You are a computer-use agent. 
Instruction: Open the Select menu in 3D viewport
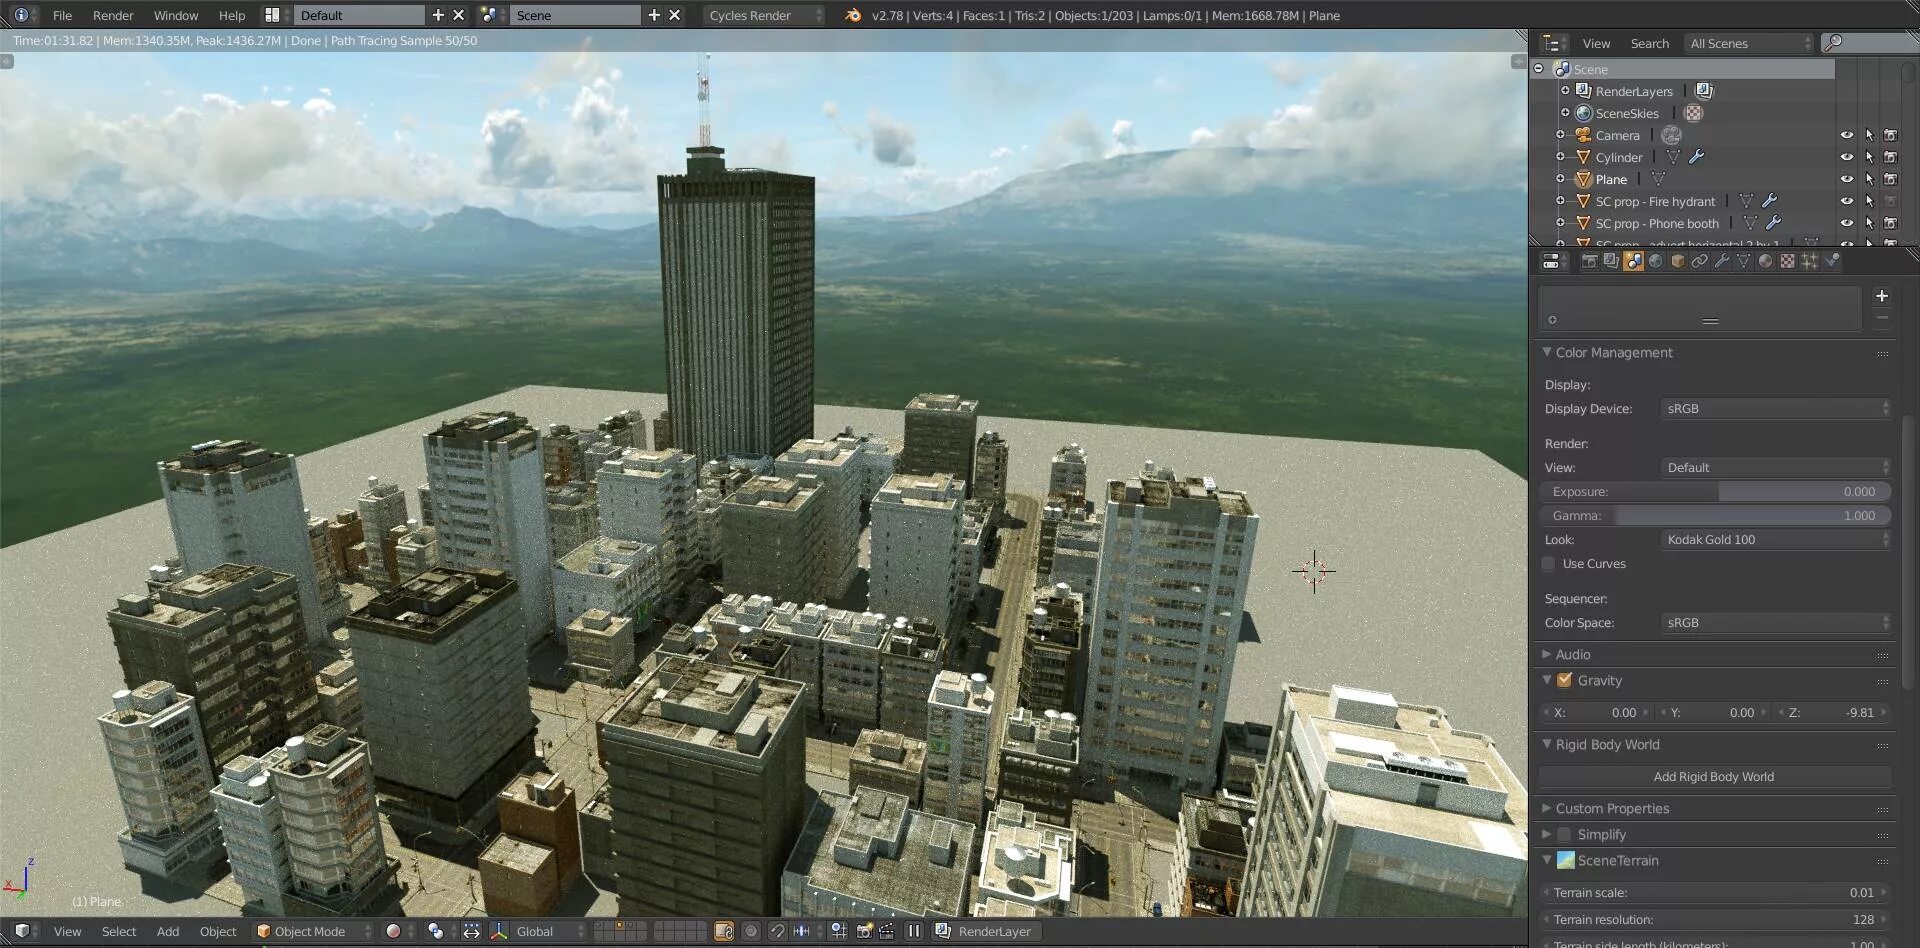tap(119, 931)
